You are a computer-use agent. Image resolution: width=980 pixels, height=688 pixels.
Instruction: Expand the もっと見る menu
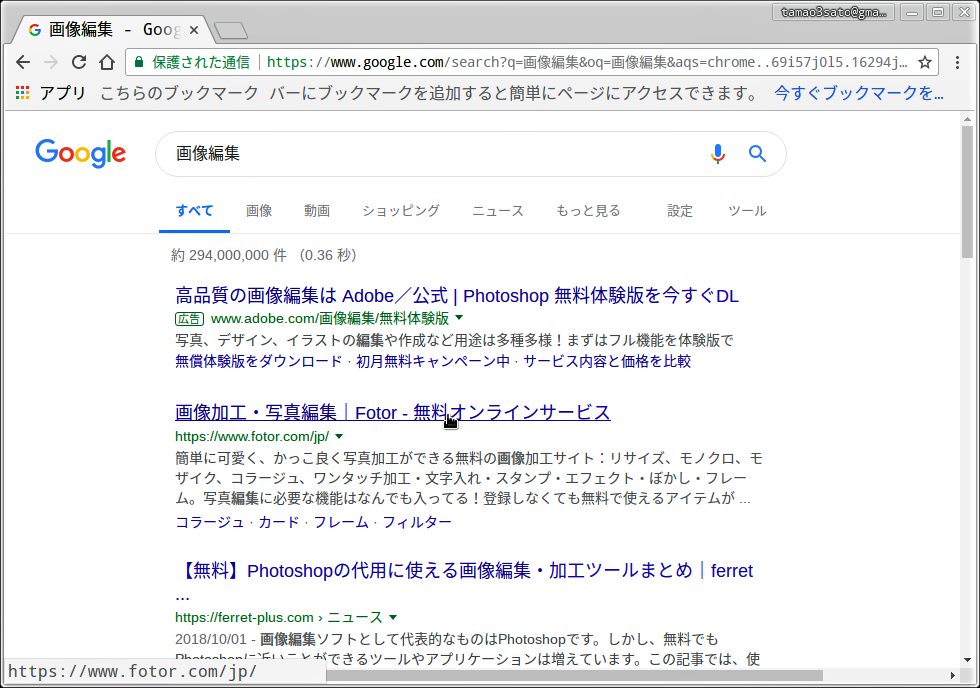(x=588, y=211)
